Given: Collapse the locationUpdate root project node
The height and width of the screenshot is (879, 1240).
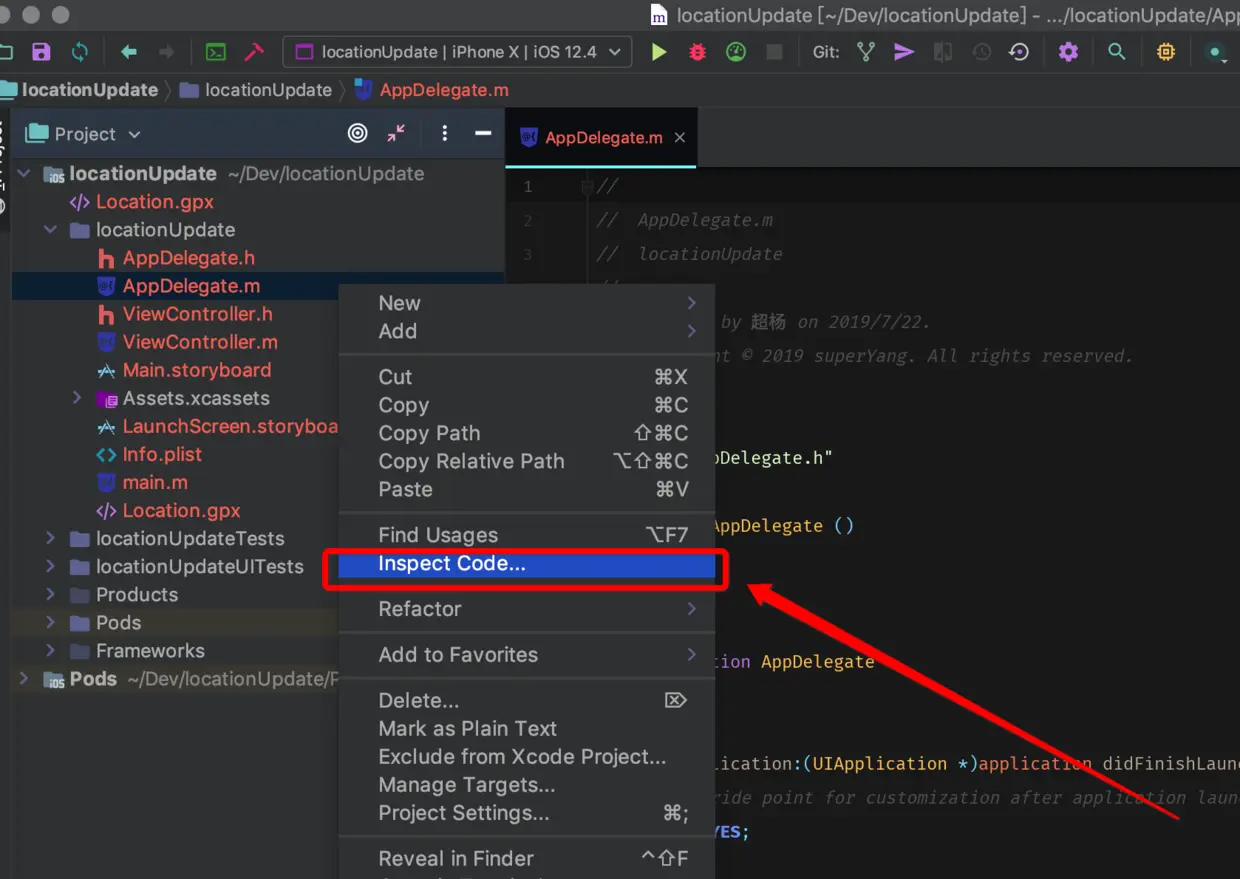Looking at the screenshot, I should [x=24, y=174].
